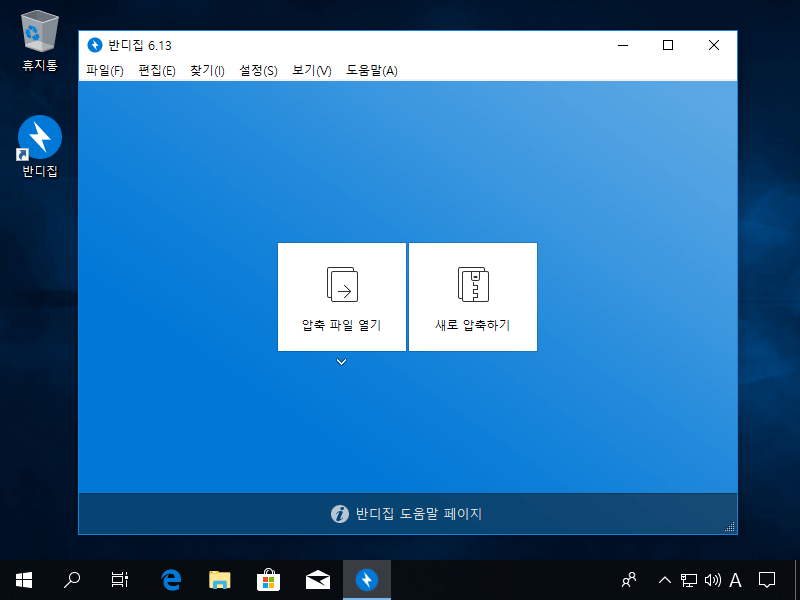Open the Bandizip desktop shortcut icon

pyautogui.click(x=40, y=137)
